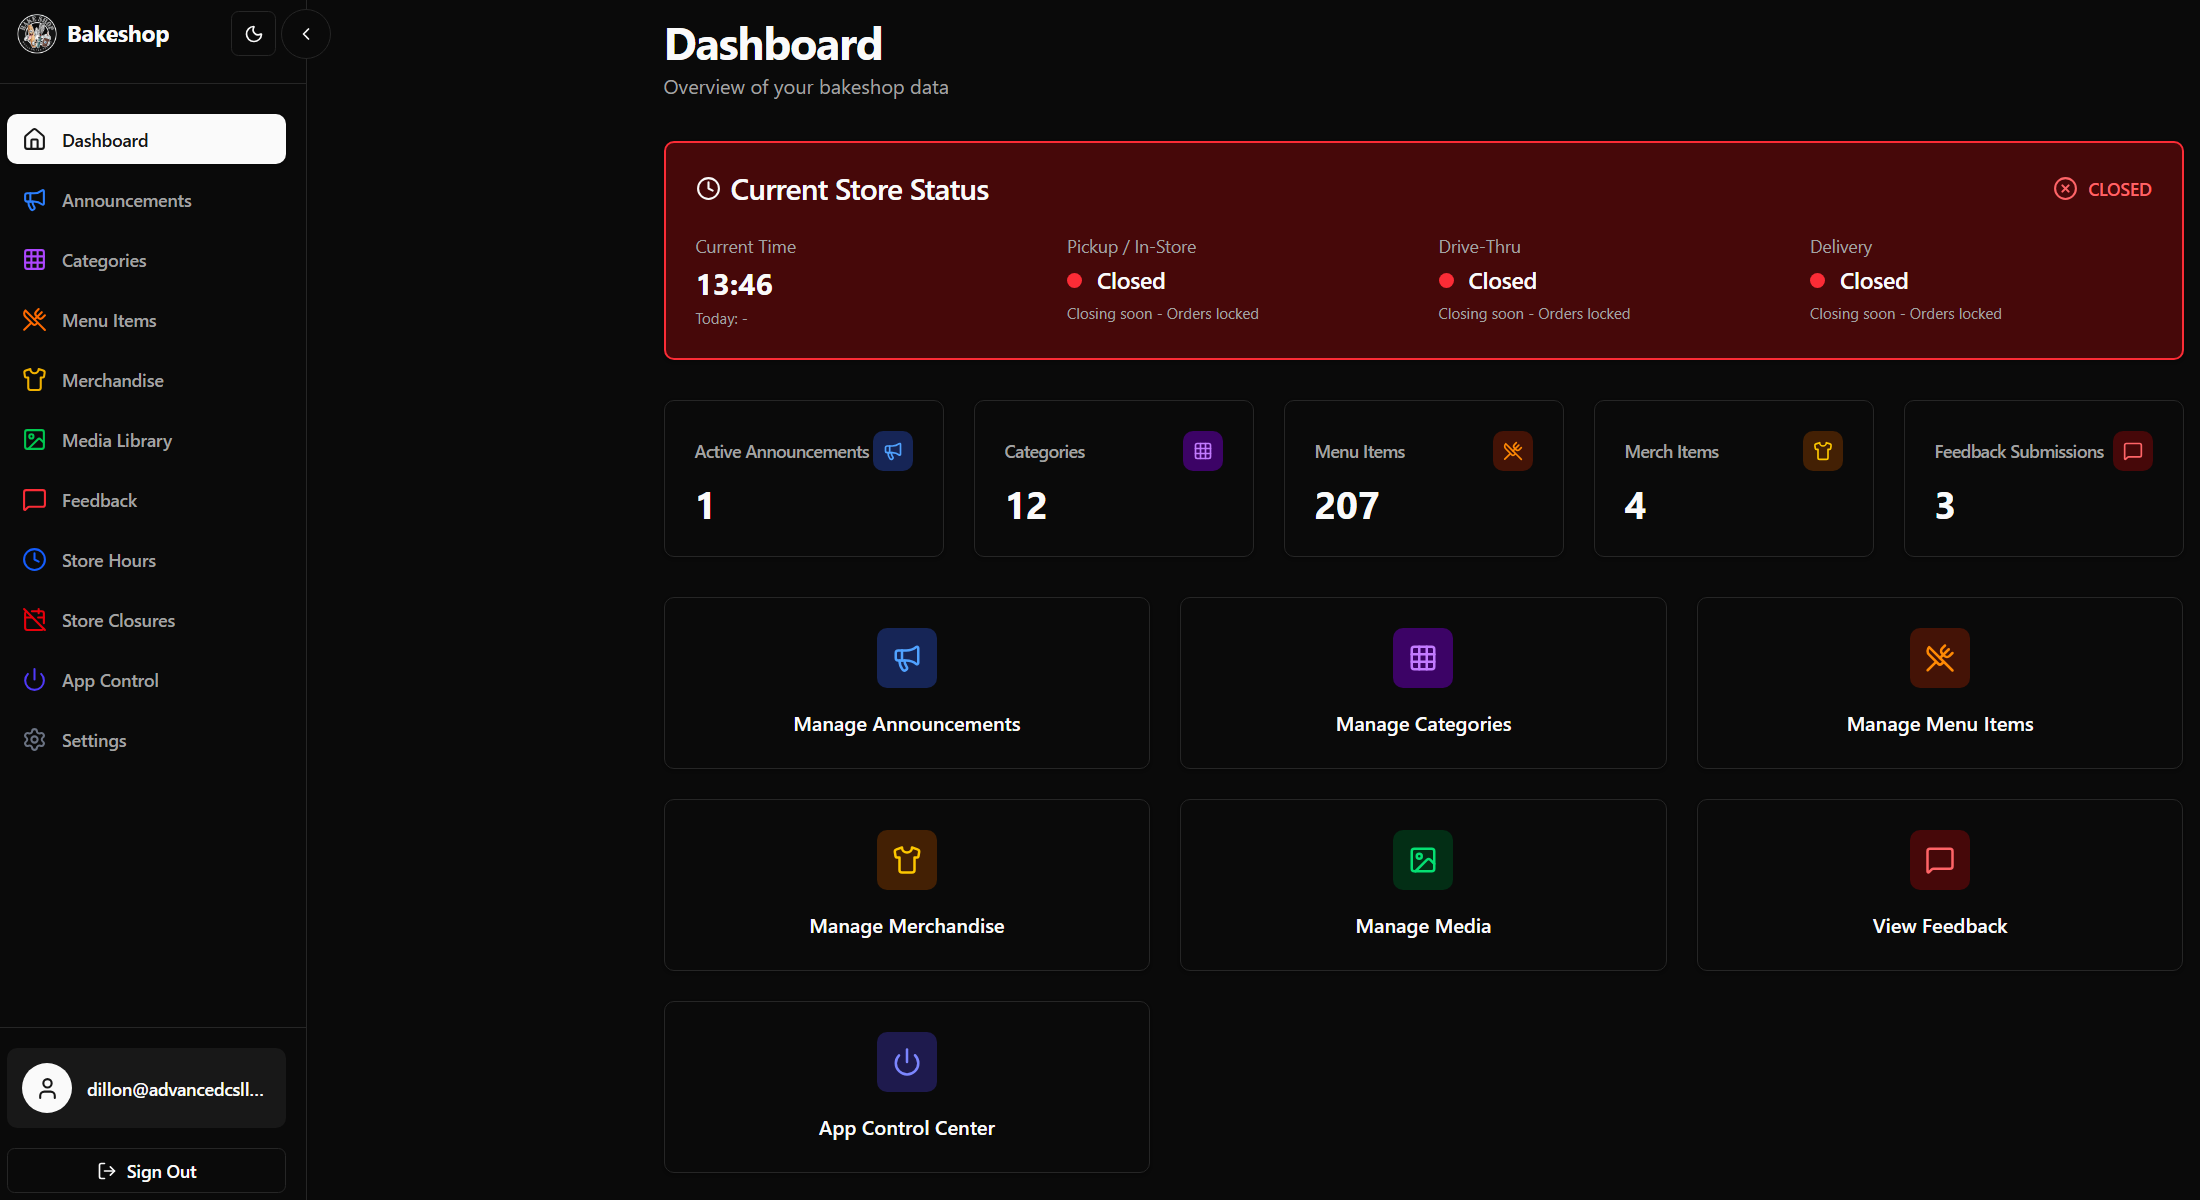Click the Feedback sidebar text
Screen dimensions: 2200x1200
click(99, 500)
